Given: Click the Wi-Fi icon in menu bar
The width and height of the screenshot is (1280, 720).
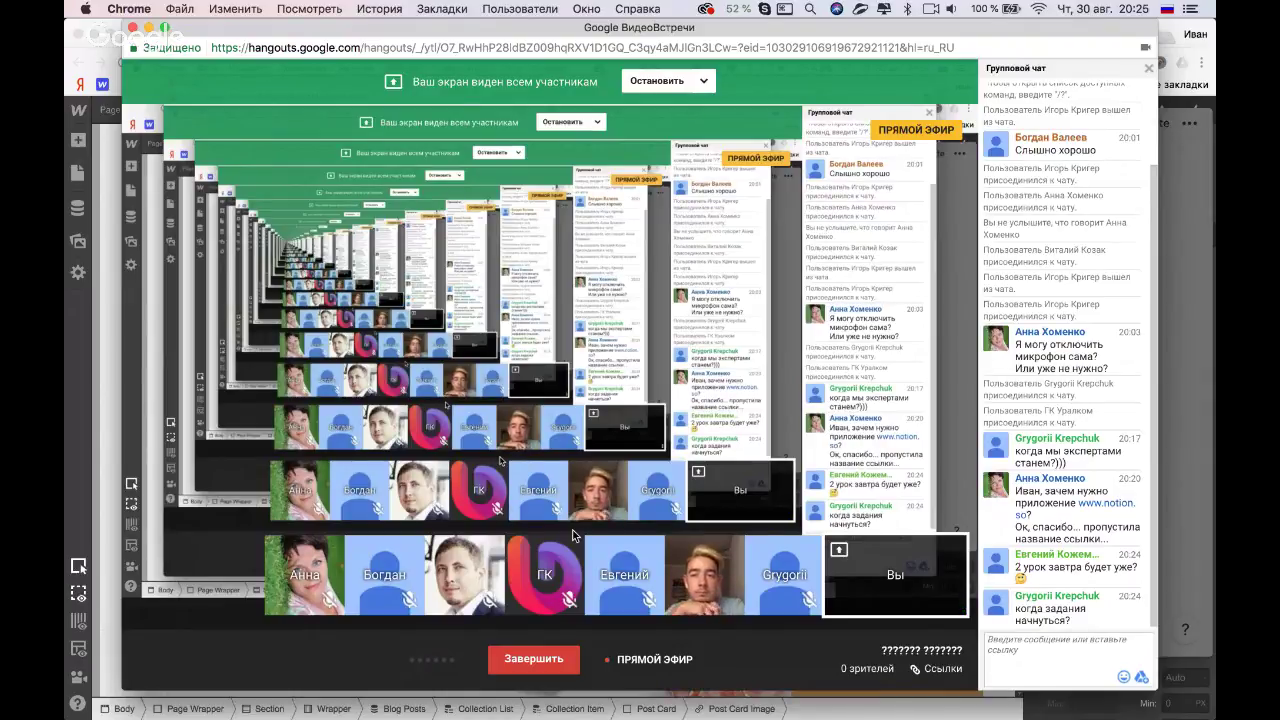Looking at the screenshot, I should 1038,9.
